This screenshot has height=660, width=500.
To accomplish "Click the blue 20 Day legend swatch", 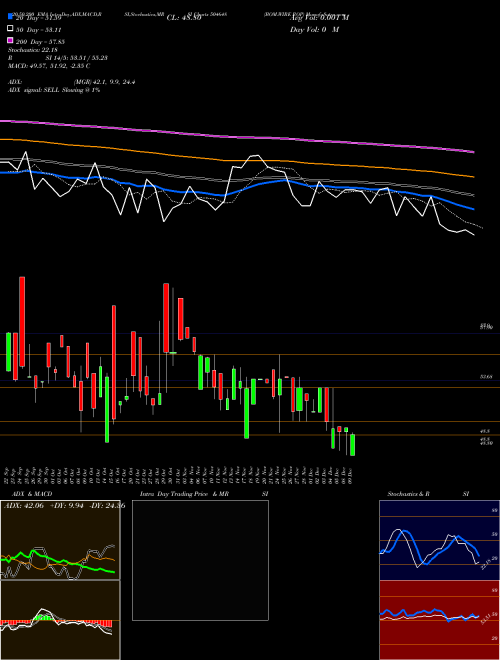I will coord(10,16).
